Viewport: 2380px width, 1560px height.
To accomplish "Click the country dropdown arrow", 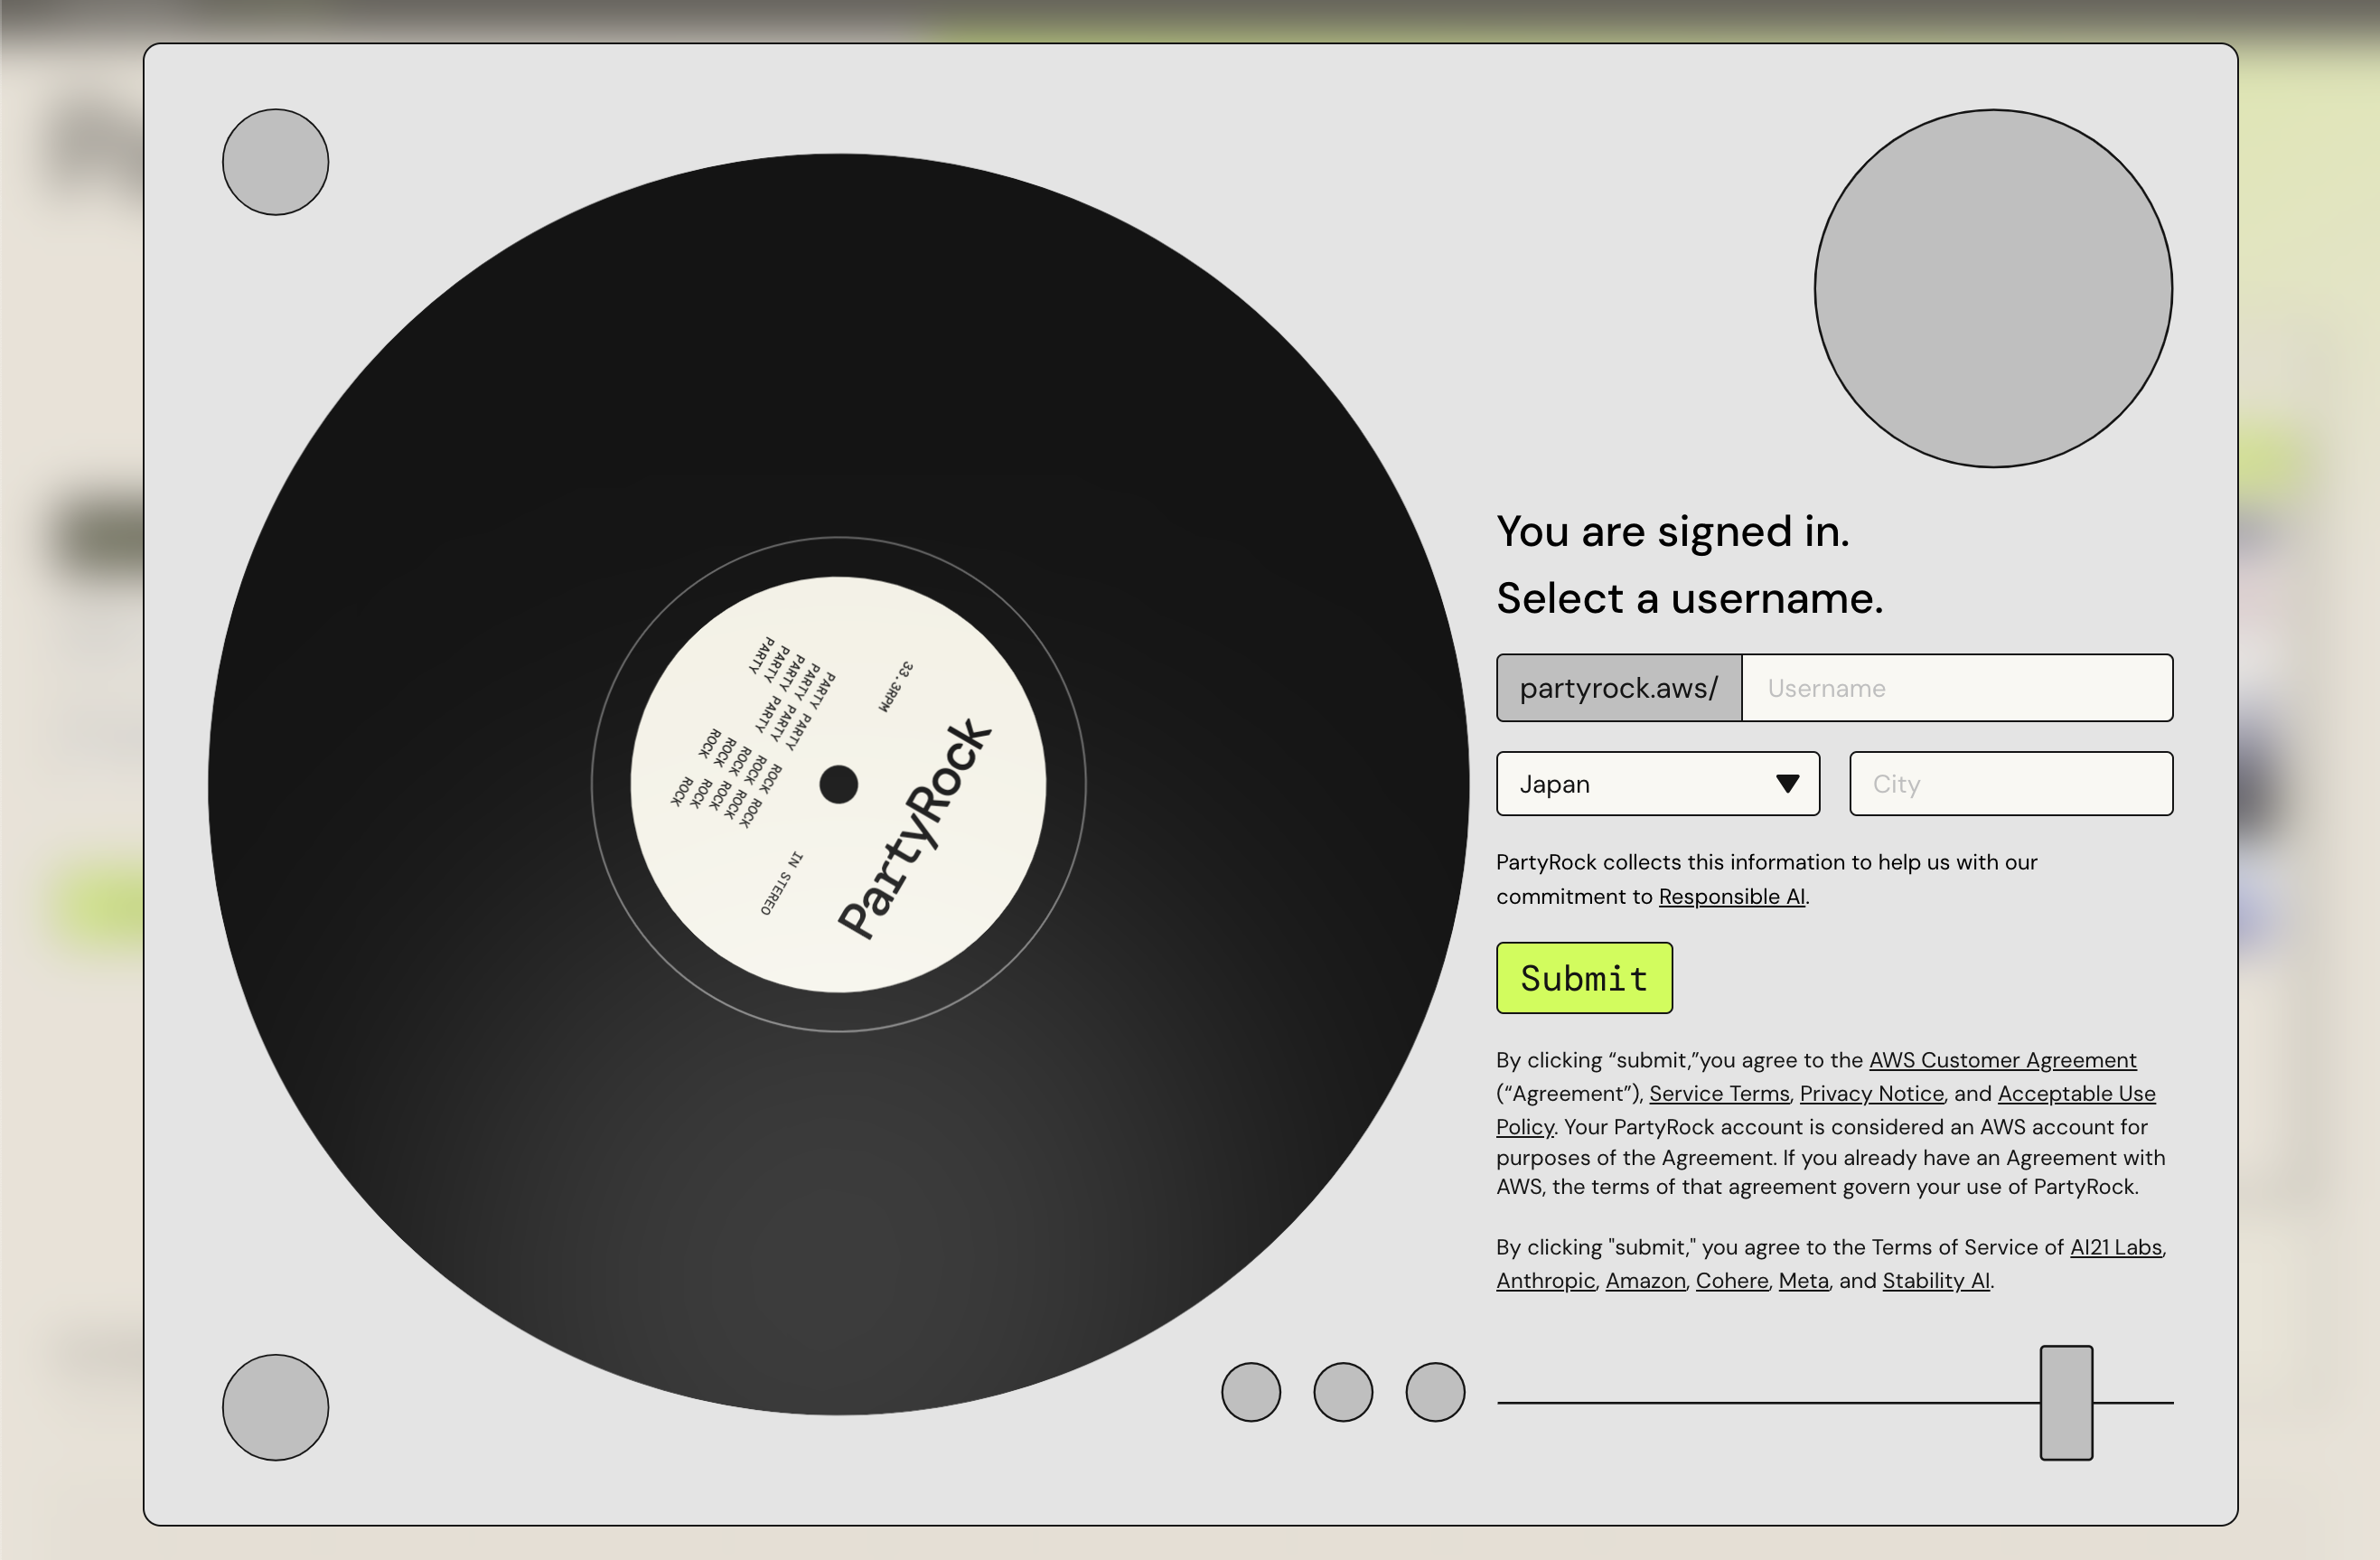I will 1787,784.
